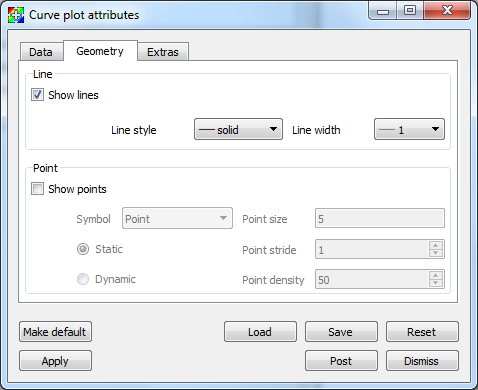
Task: Open the Line width dropdown
Action: click(409, 129)
